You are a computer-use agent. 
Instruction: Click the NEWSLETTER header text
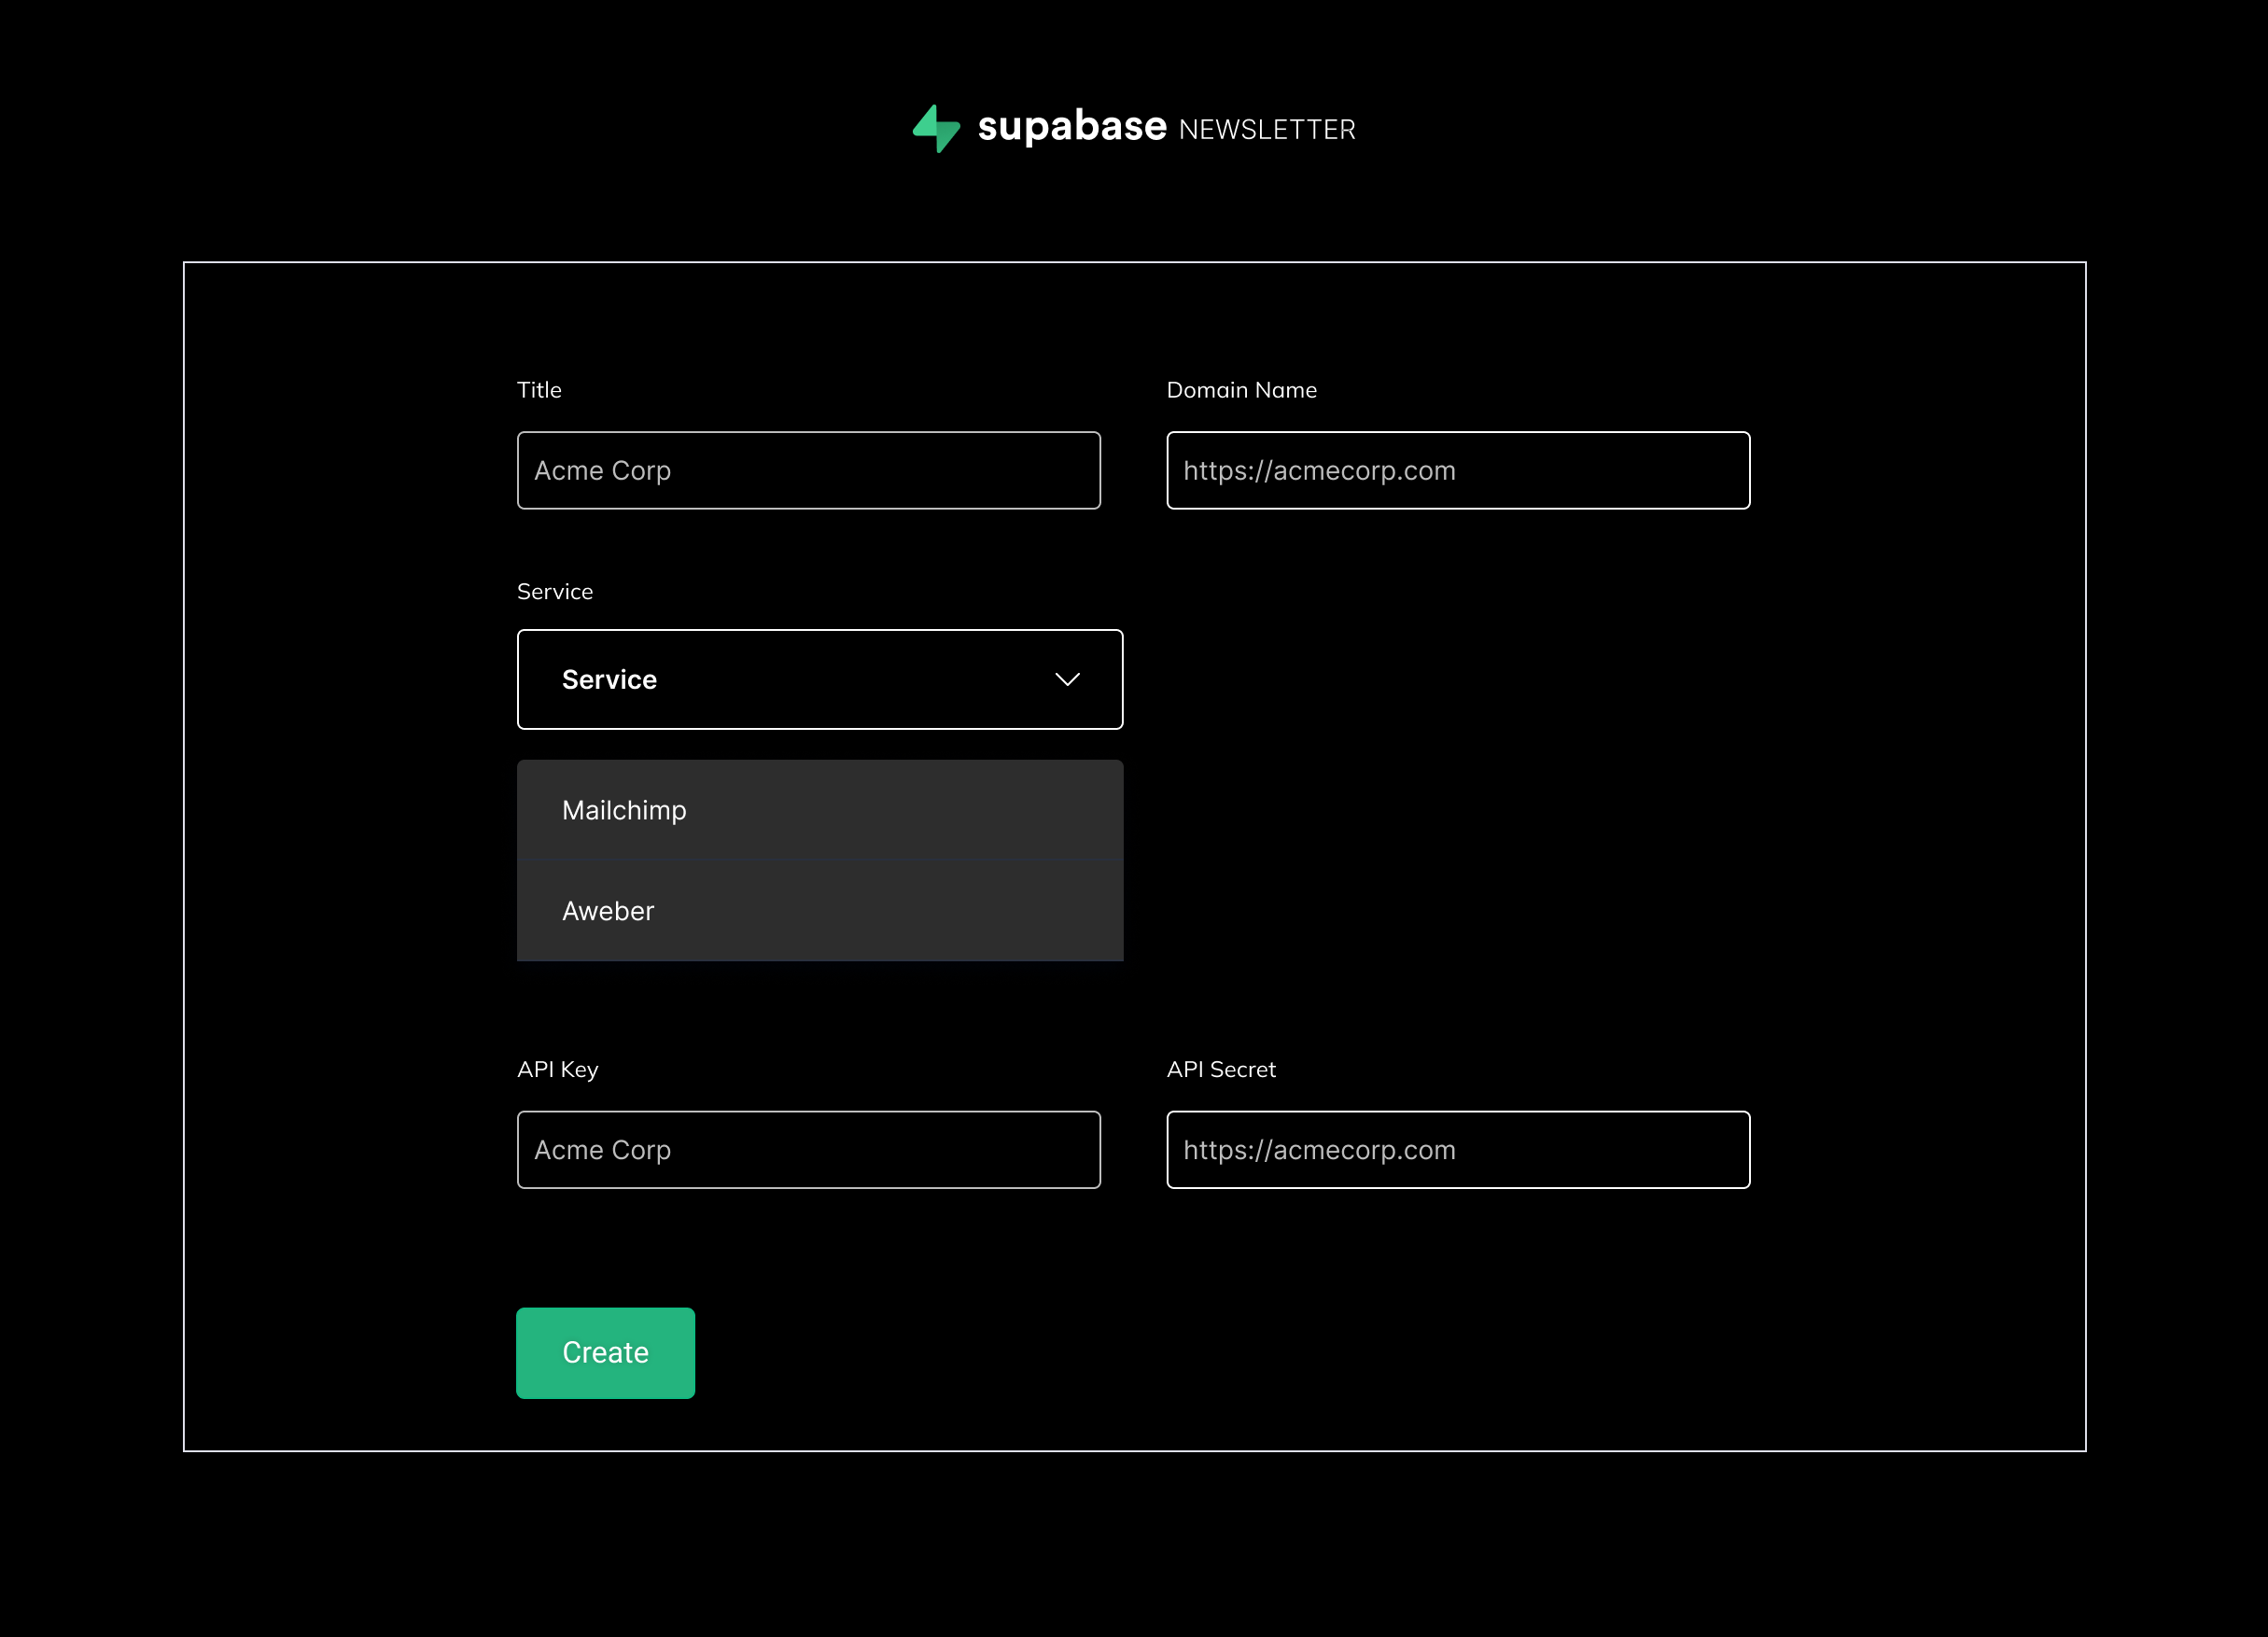(x=1266, y=130)
